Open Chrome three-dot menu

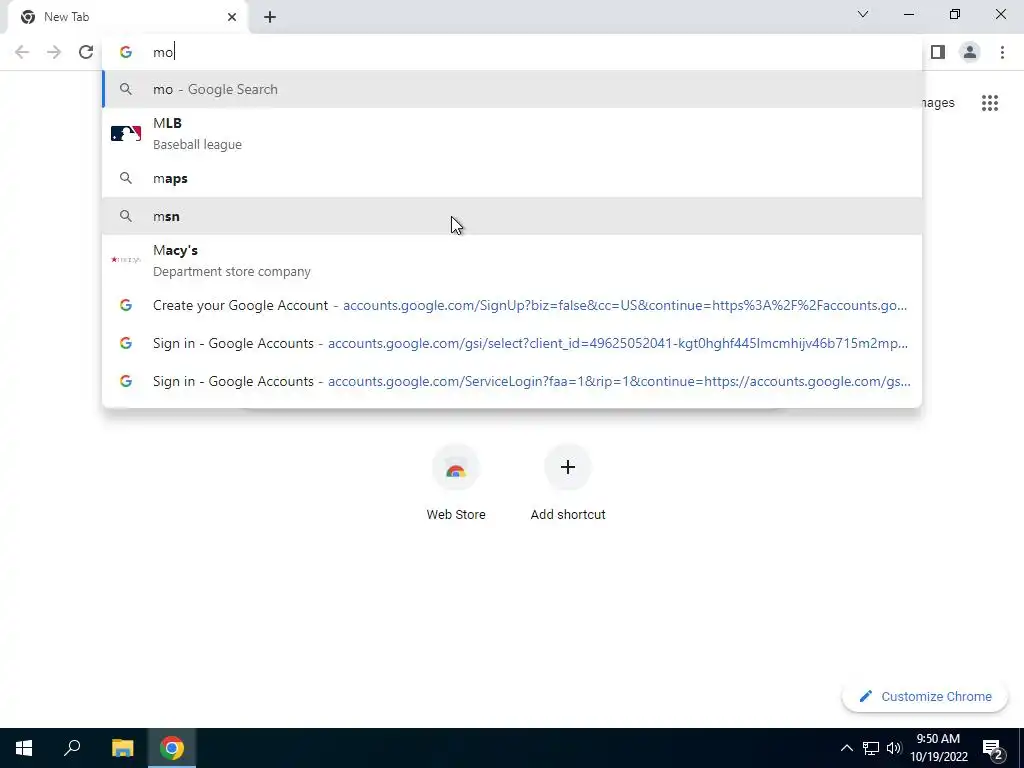(x=1002, y=52)
